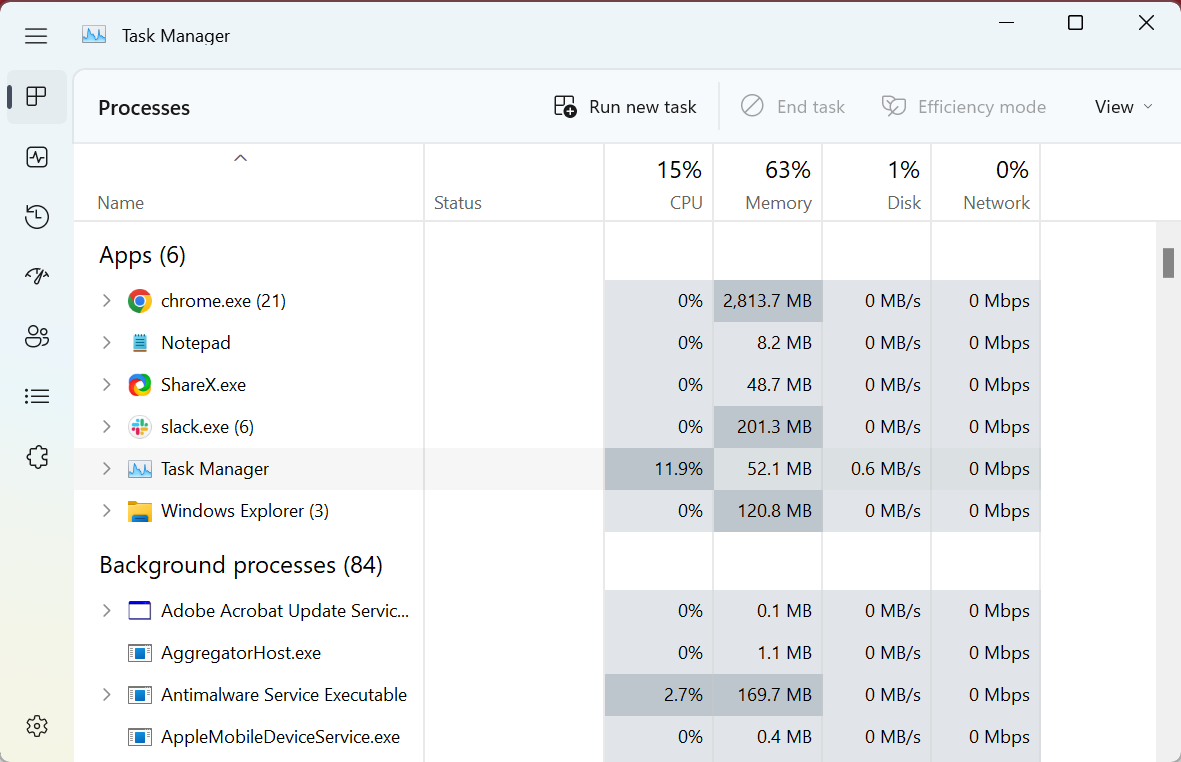Screen dimensions: 1181x762
Task: Open the Services sidebar tab
Action: point(36,456)
